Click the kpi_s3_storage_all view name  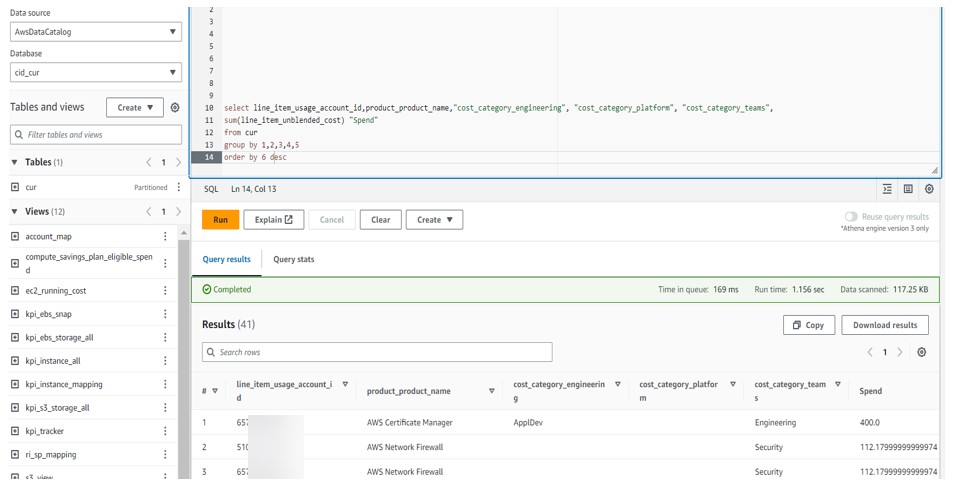pos(57,407)
